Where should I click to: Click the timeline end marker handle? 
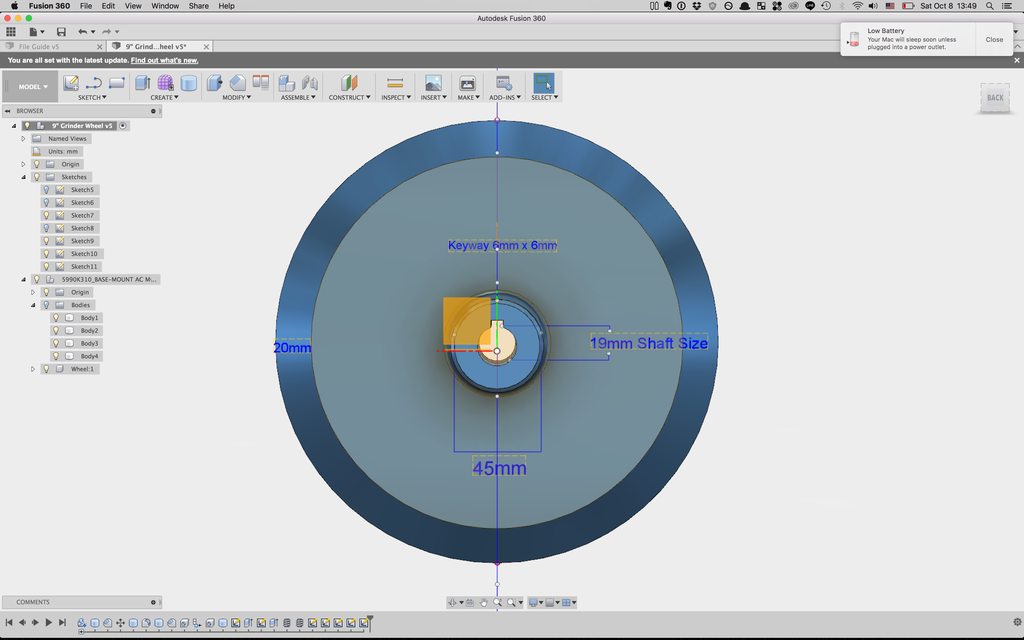(370, 620)
